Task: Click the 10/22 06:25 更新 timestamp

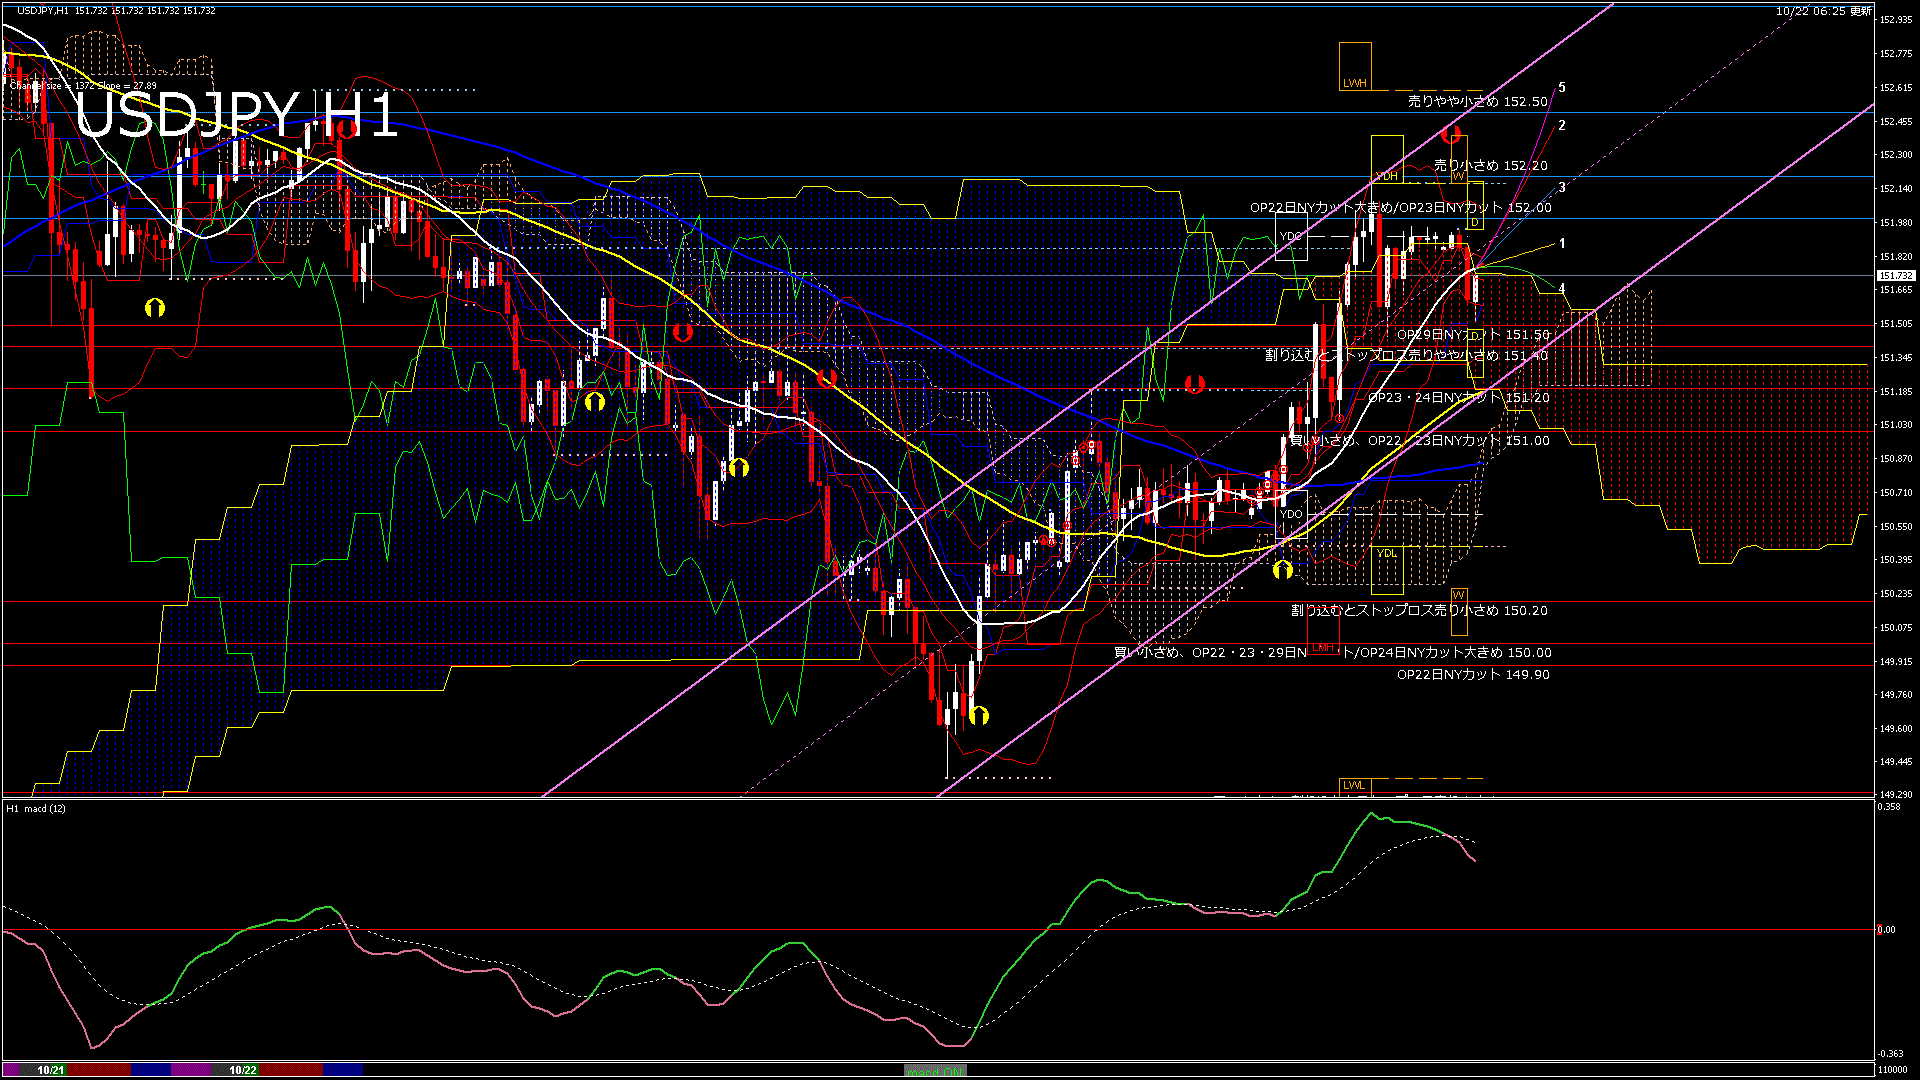Action: click(1823, 11)
